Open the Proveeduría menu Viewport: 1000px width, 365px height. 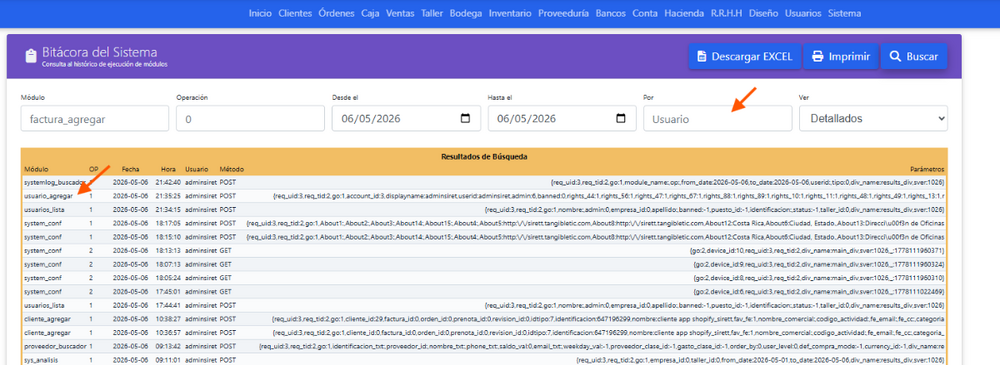tap(563, 13)
